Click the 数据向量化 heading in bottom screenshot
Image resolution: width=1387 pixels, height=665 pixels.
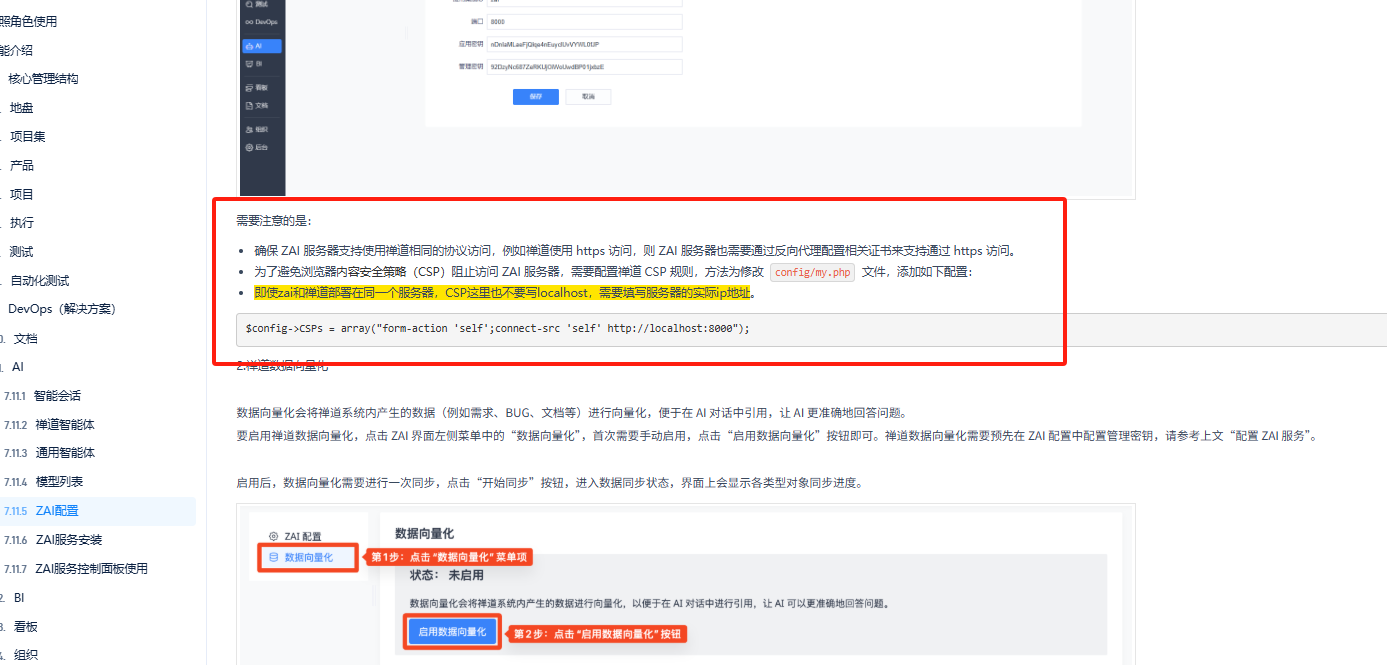point(425,534)
